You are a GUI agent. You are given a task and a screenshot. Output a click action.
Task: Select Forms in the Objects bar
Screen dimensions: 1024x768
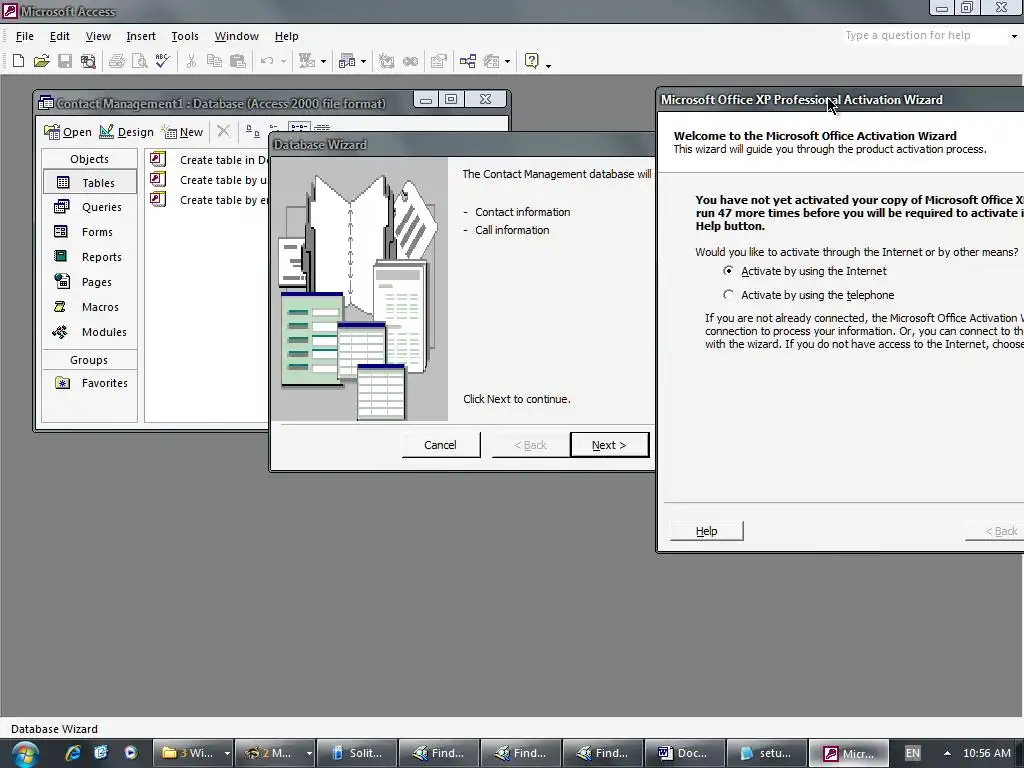89,232
